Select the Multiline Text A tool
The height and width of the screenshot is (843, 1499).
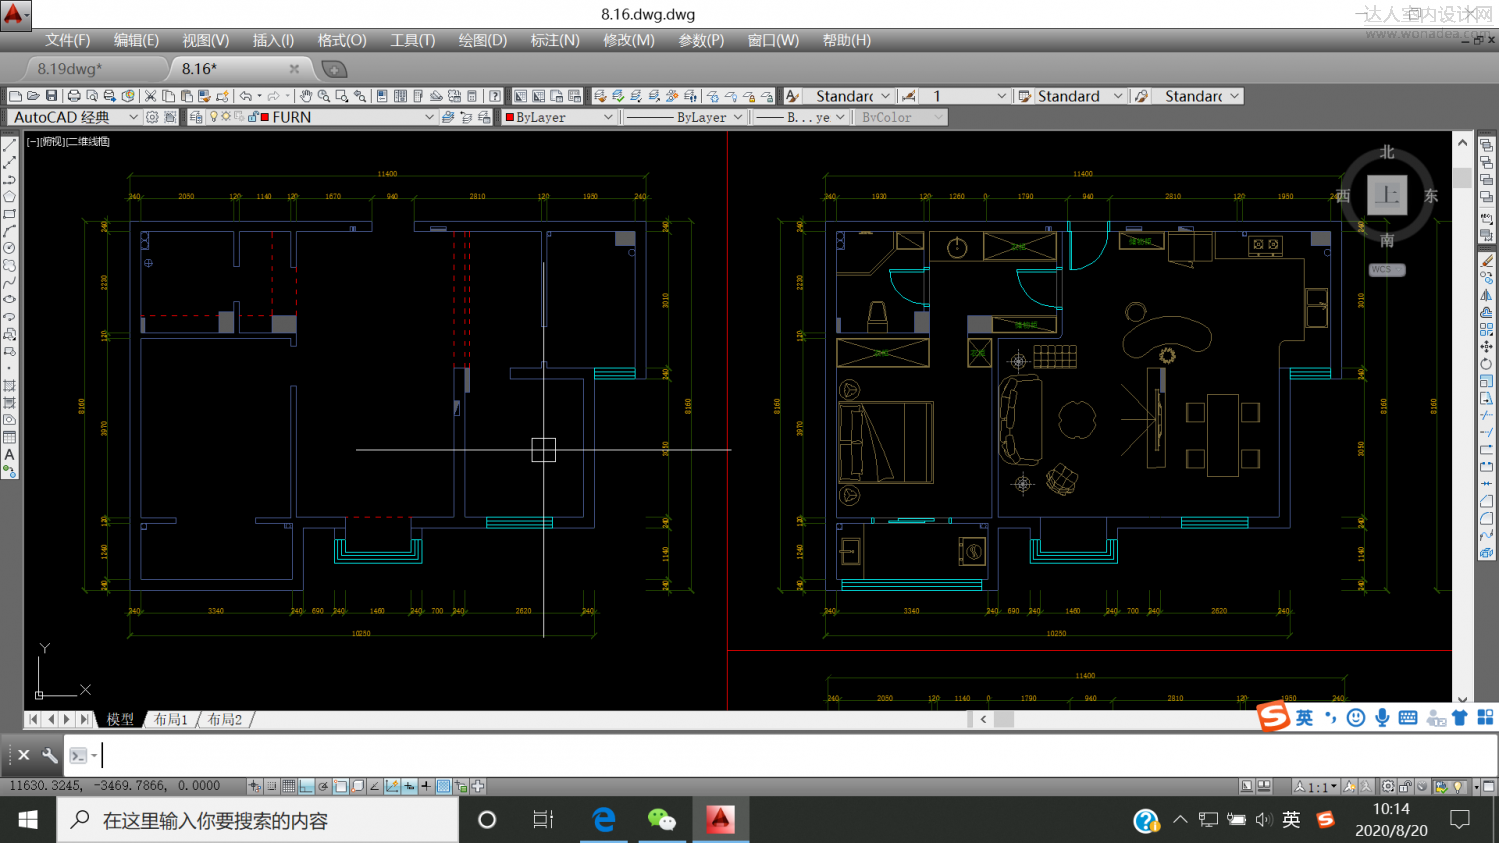click(x=10, y=455)
